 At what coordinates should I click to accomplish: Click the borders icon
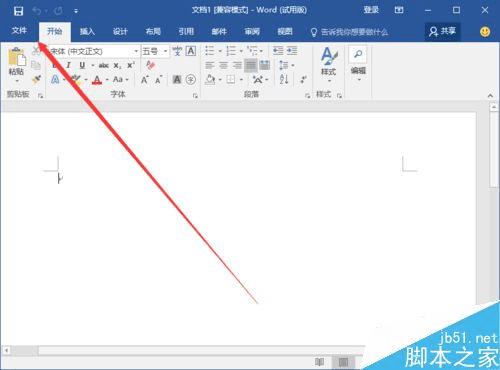click(x=231, y=80)
